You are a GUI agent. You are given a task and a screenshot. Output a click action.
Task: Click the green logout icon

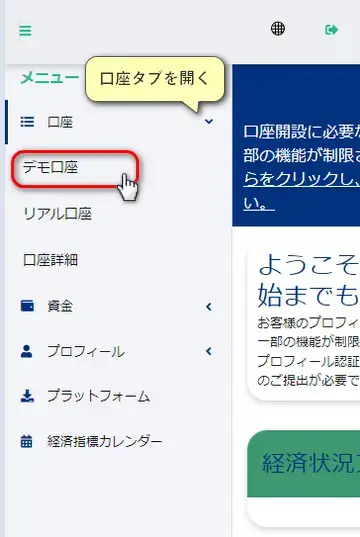pyautogui.click(x=331, y=30)
